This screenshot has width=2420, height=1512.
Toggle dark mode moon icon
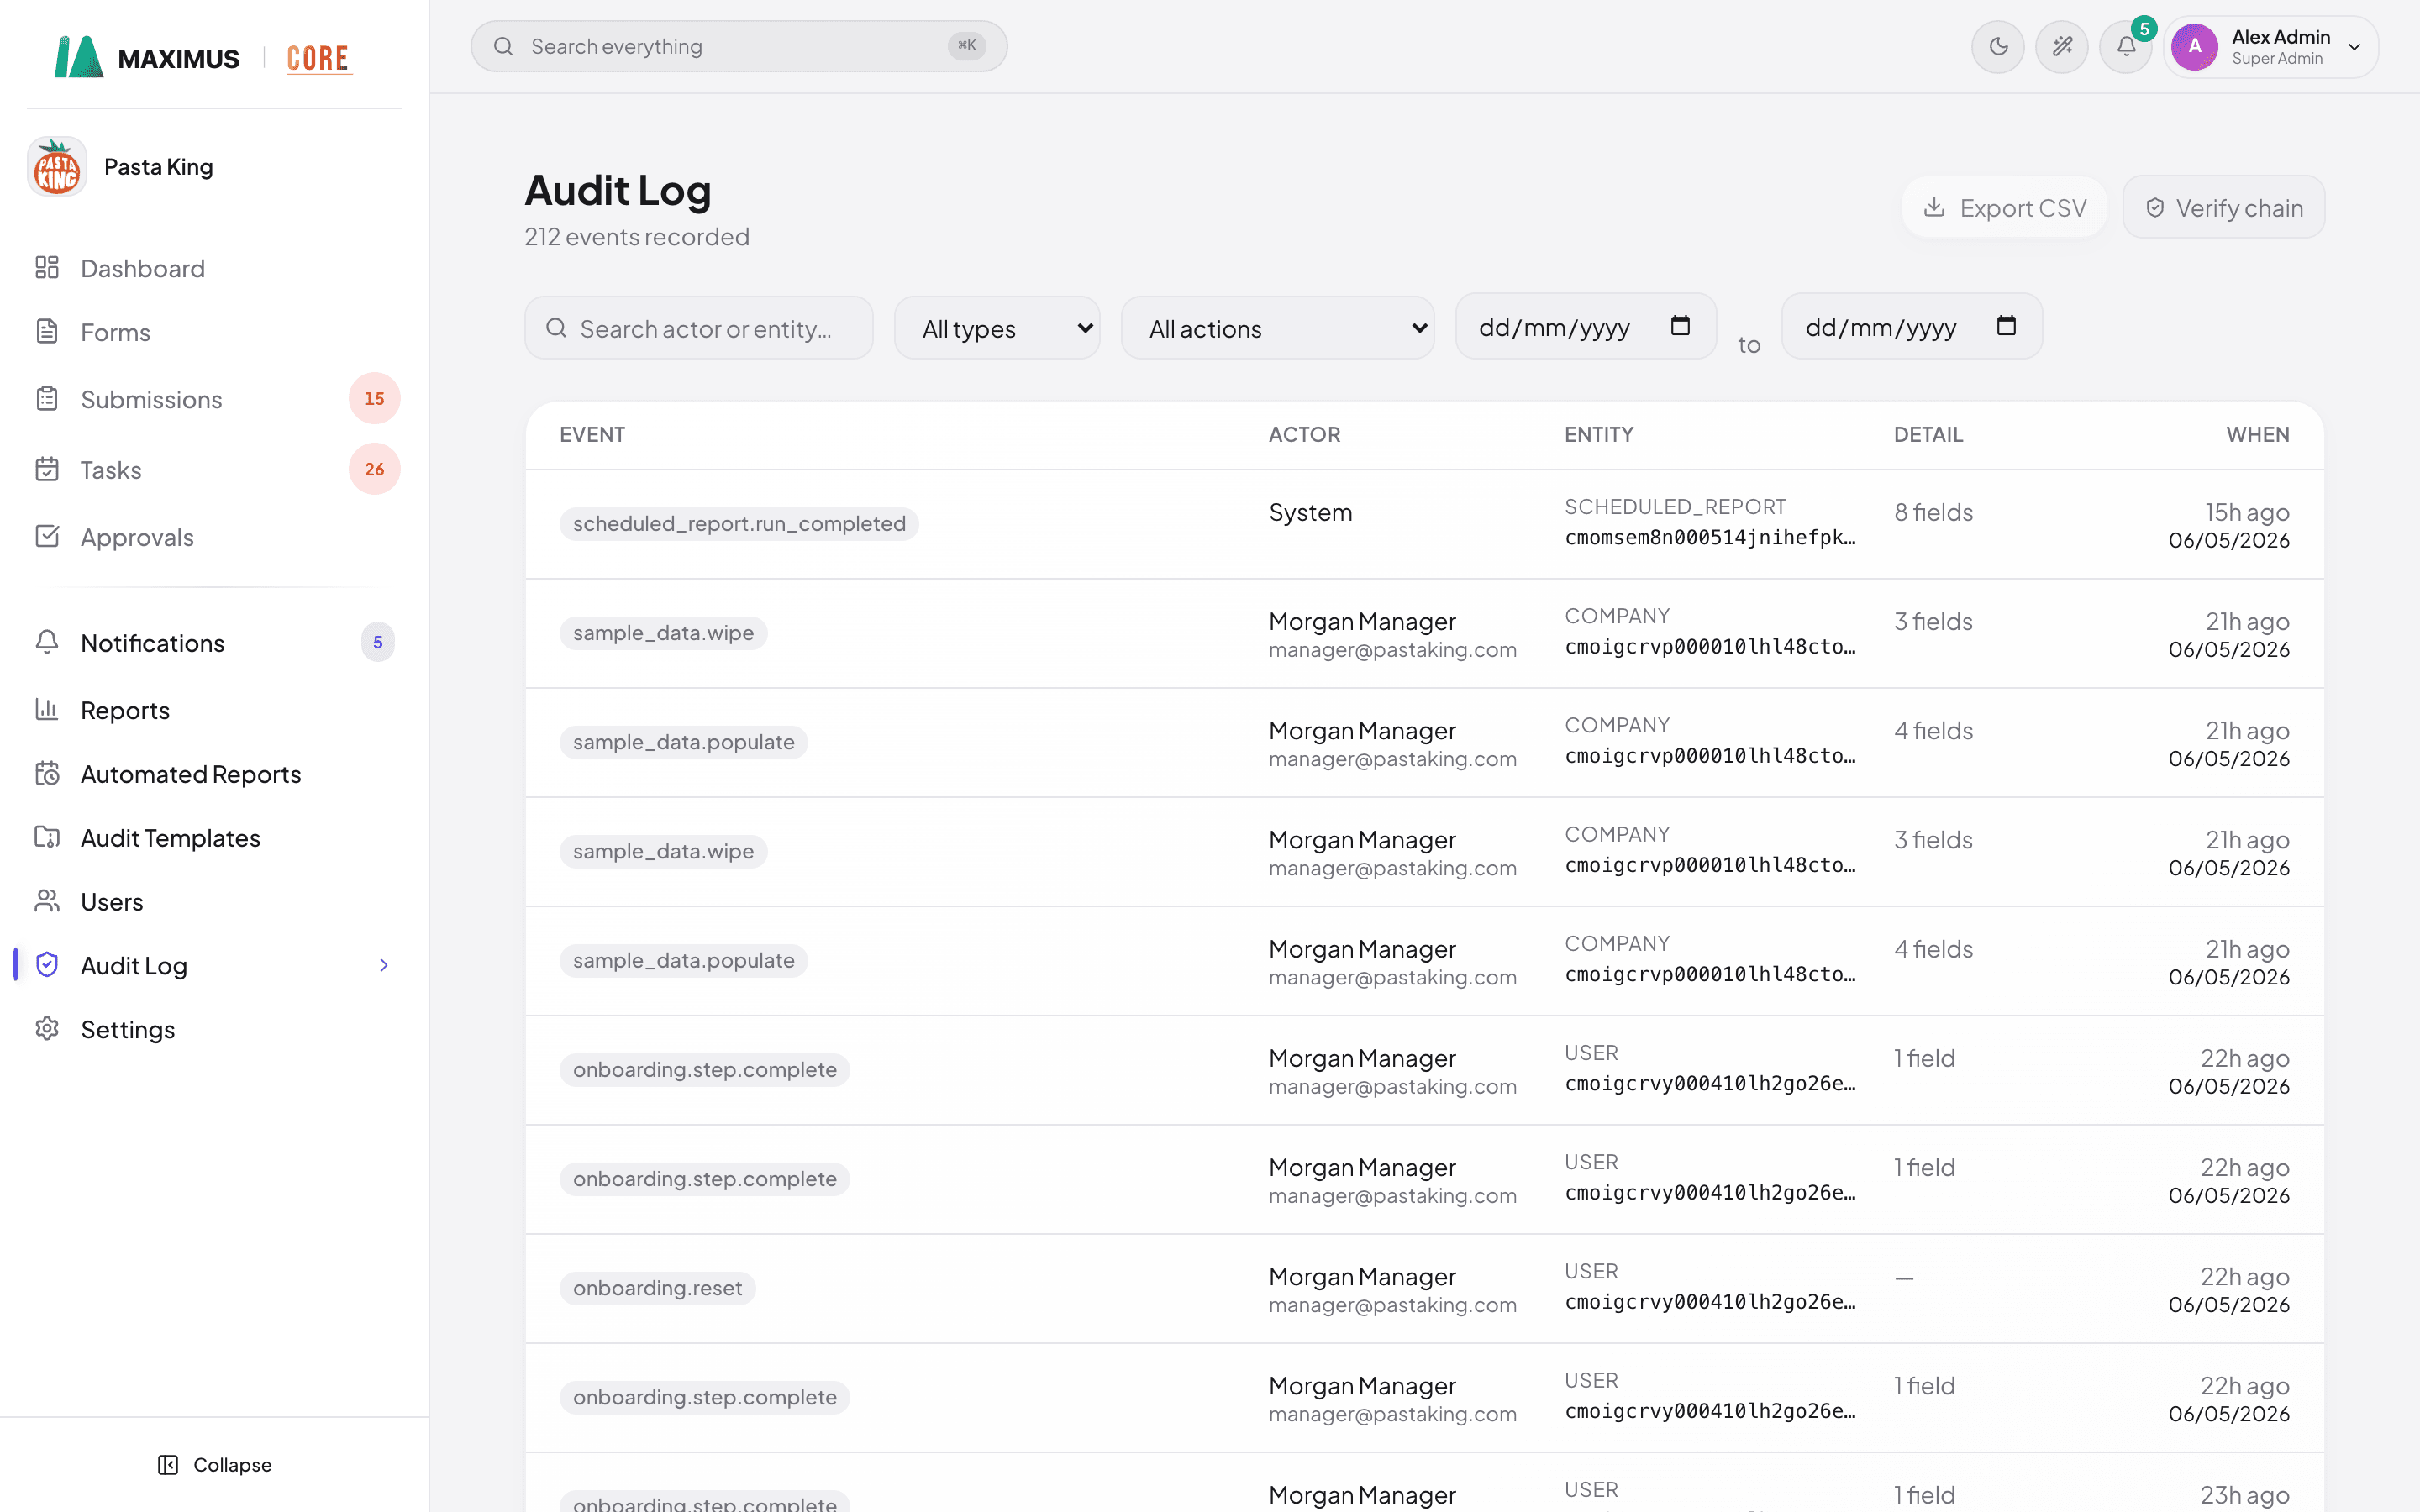(1997, 46)
